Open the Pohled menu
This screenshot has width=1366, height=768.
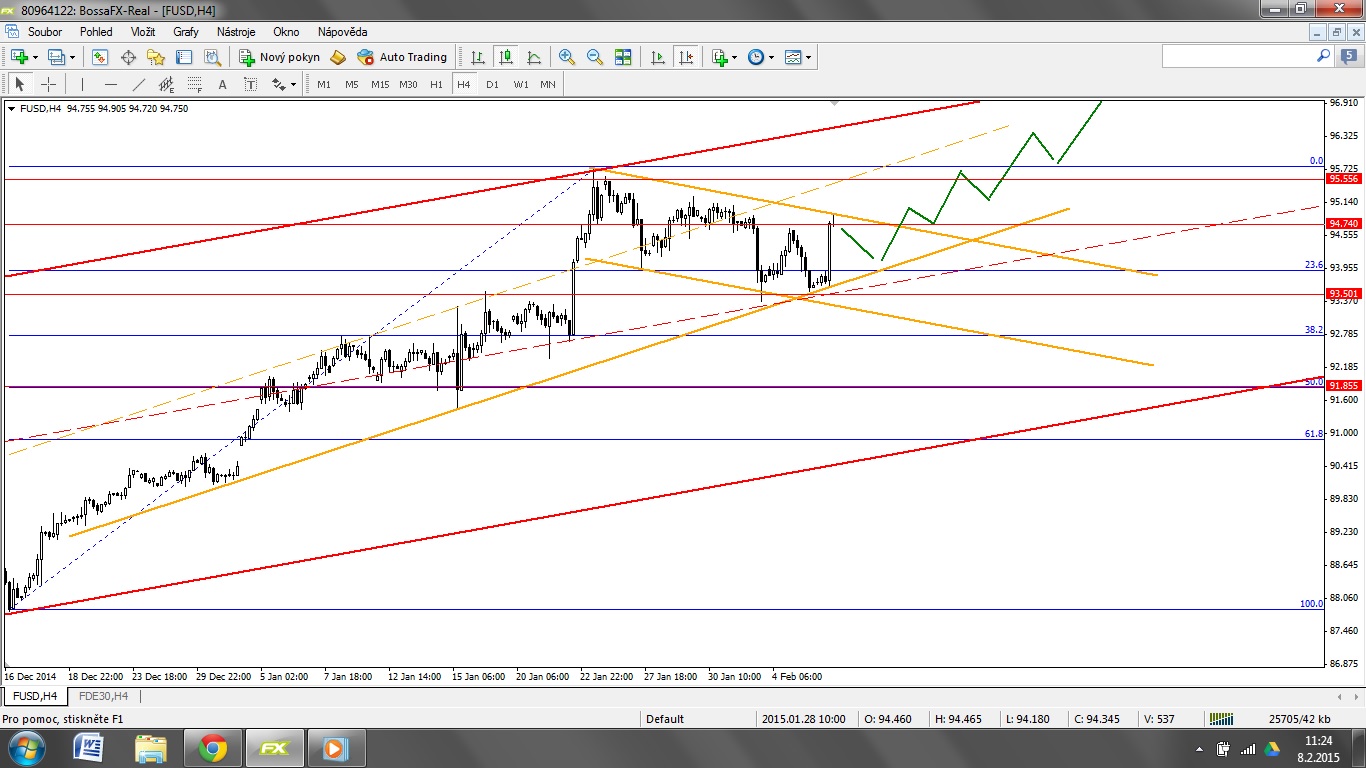coord(96,32)
